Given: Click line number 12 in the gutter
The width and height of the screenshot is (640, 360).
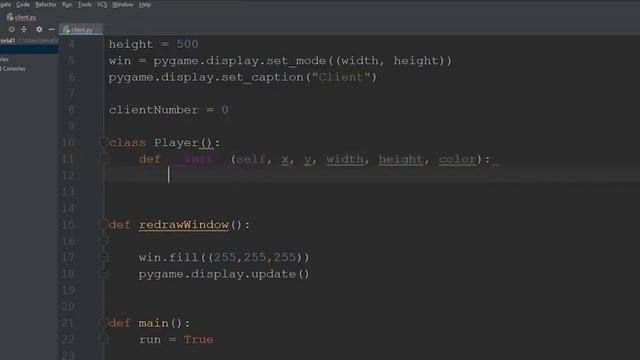Looking at the screenshot, I should click(x=68, y=176).
